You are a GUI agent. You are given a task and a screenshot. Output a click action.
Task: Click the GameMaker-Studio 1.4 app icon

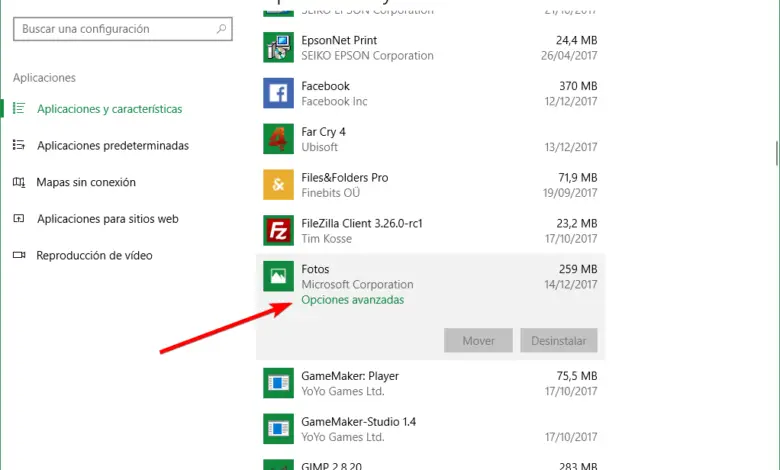point(278,429)
